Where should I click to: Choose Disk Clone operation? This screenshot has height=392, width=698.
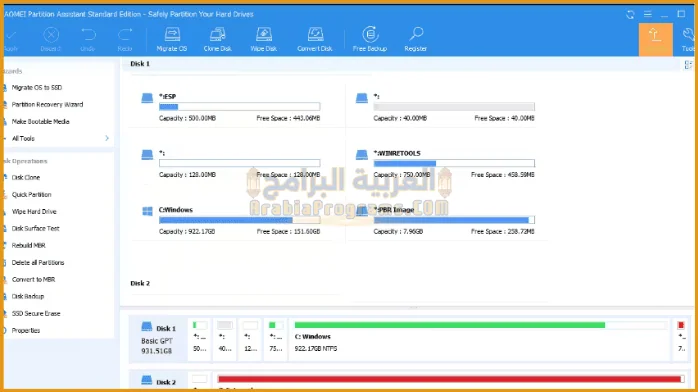[x=26, y=178]
